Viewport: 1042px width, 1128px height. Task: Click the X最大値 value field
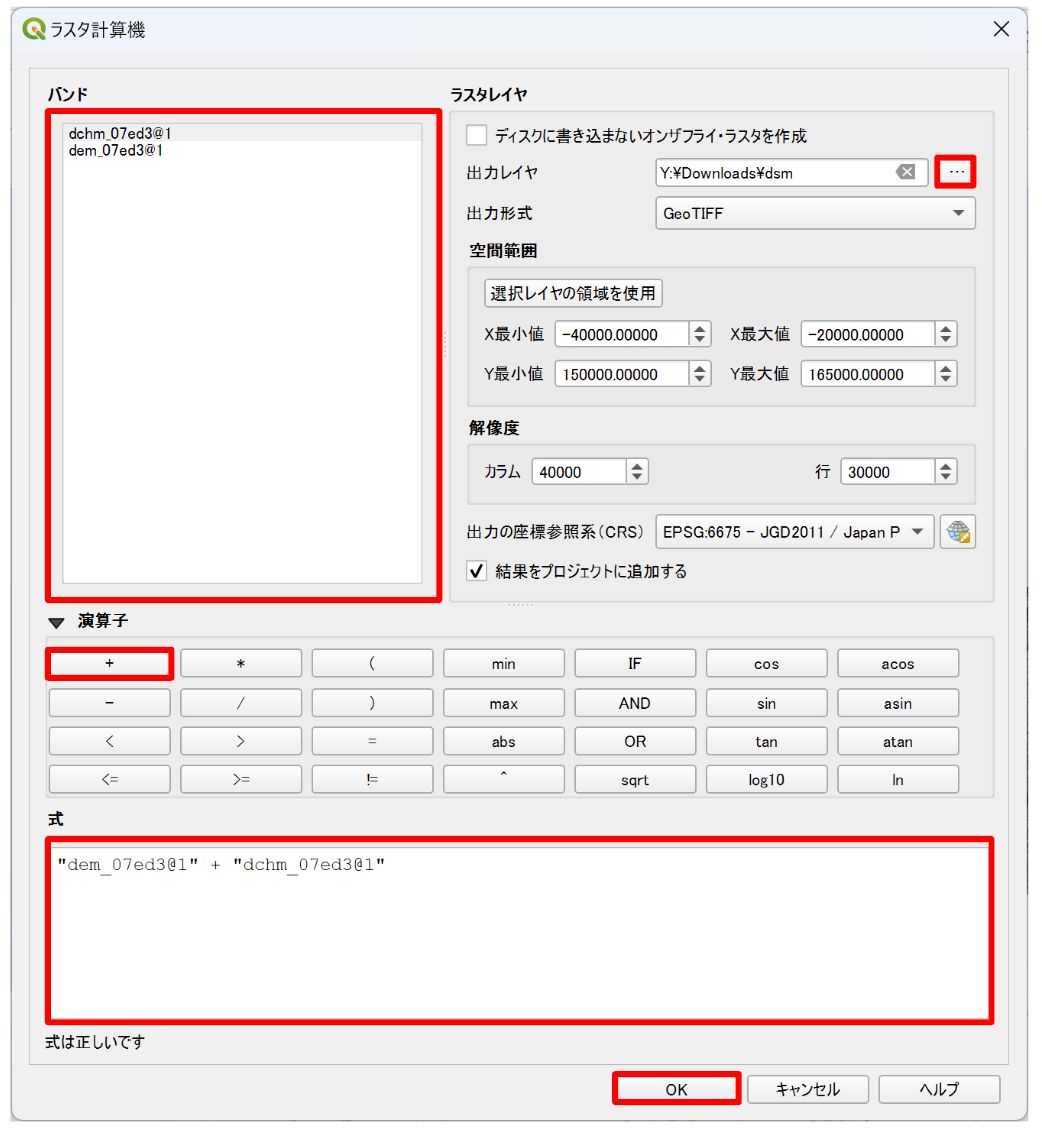[868, 335]
